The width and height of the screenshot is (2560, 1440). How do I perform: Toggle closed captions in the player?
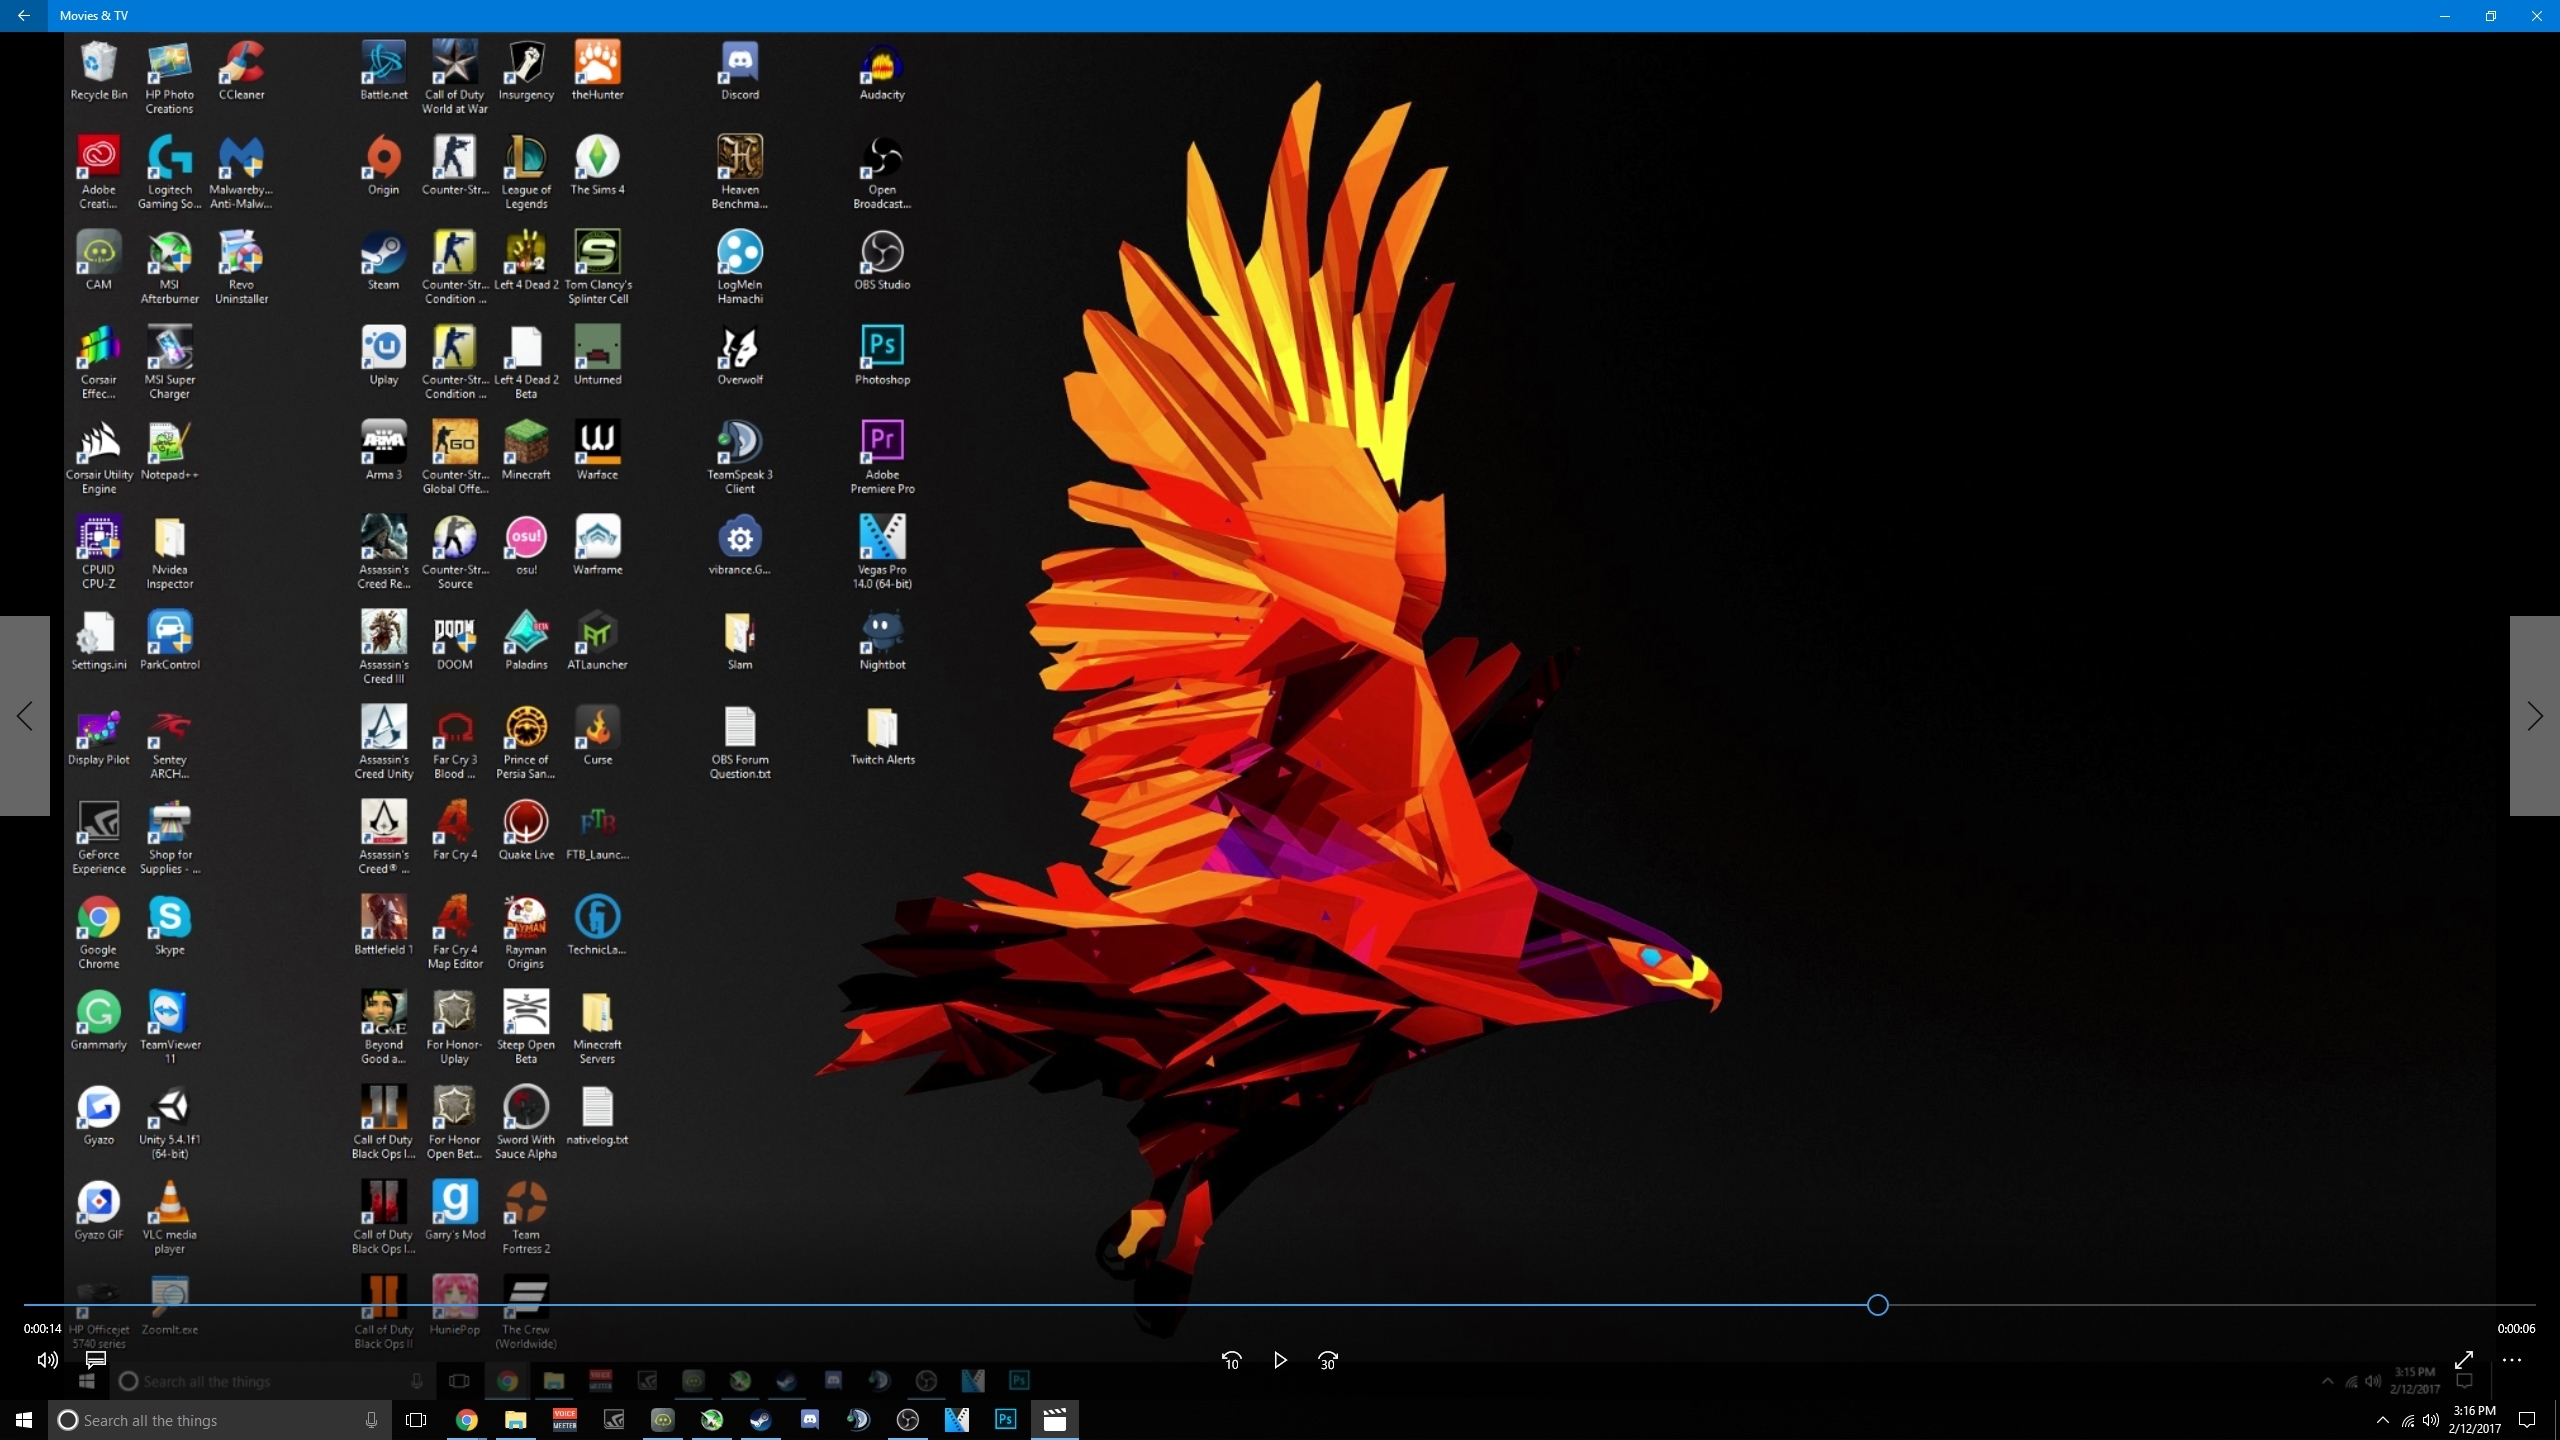tap(96, 1360)
